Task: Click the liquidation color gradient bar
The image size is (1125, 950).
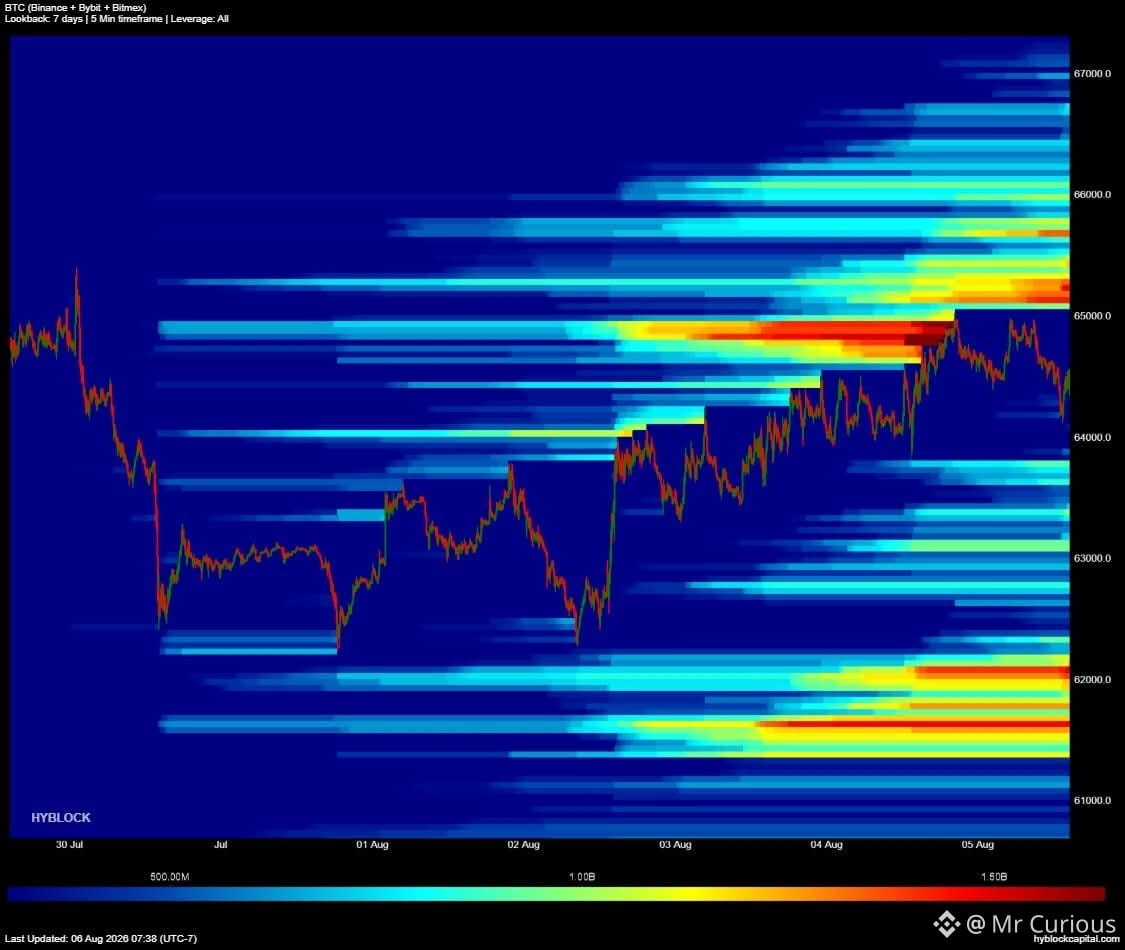Action: click(x=557, y=894)
